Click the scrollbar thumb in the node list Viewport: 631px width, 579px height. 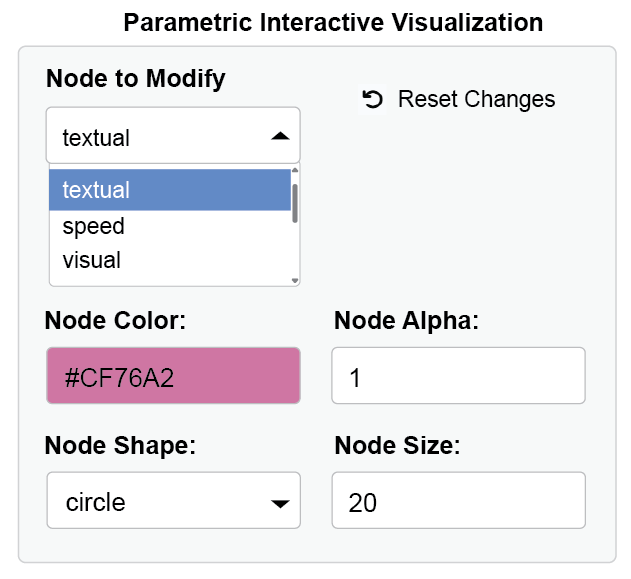point(295,202)
